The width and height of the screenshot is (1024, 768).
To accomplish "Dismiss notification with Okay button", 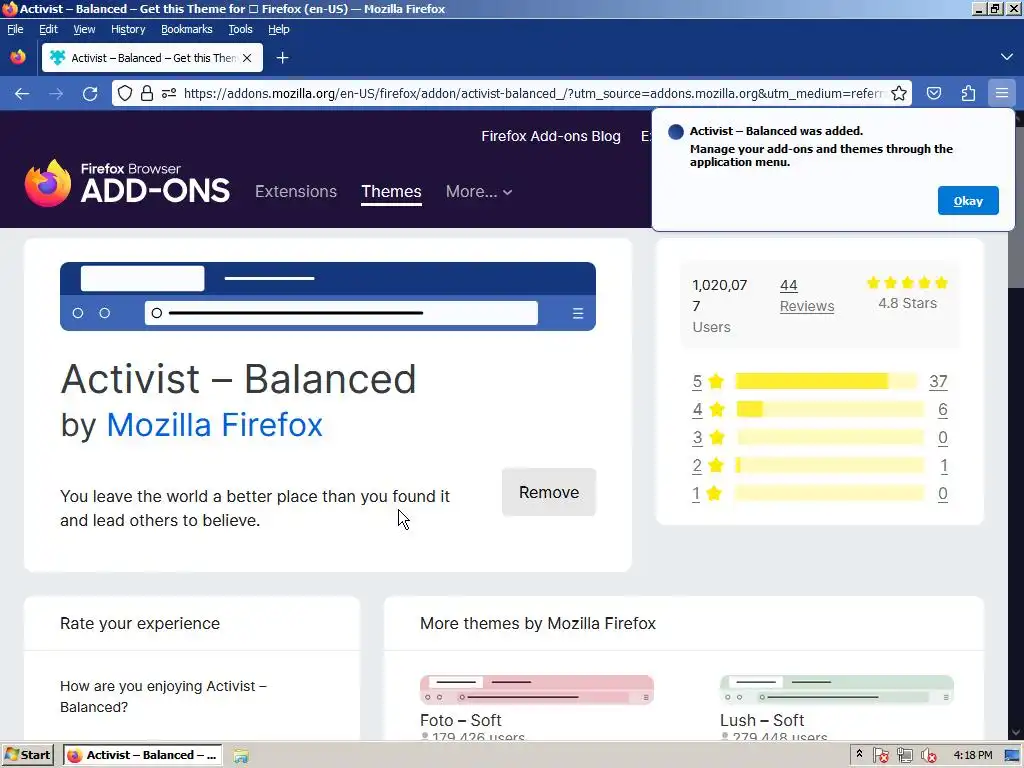I will tap(968, 200).
